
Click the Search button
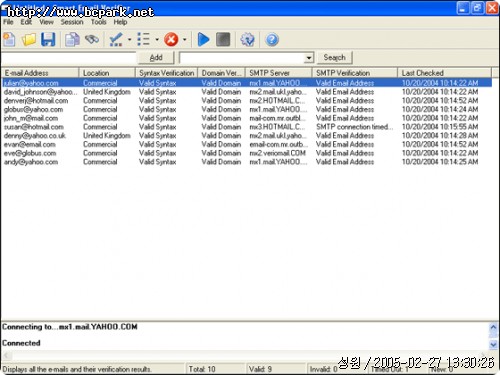pyautogui.click(x=334, y=57)
